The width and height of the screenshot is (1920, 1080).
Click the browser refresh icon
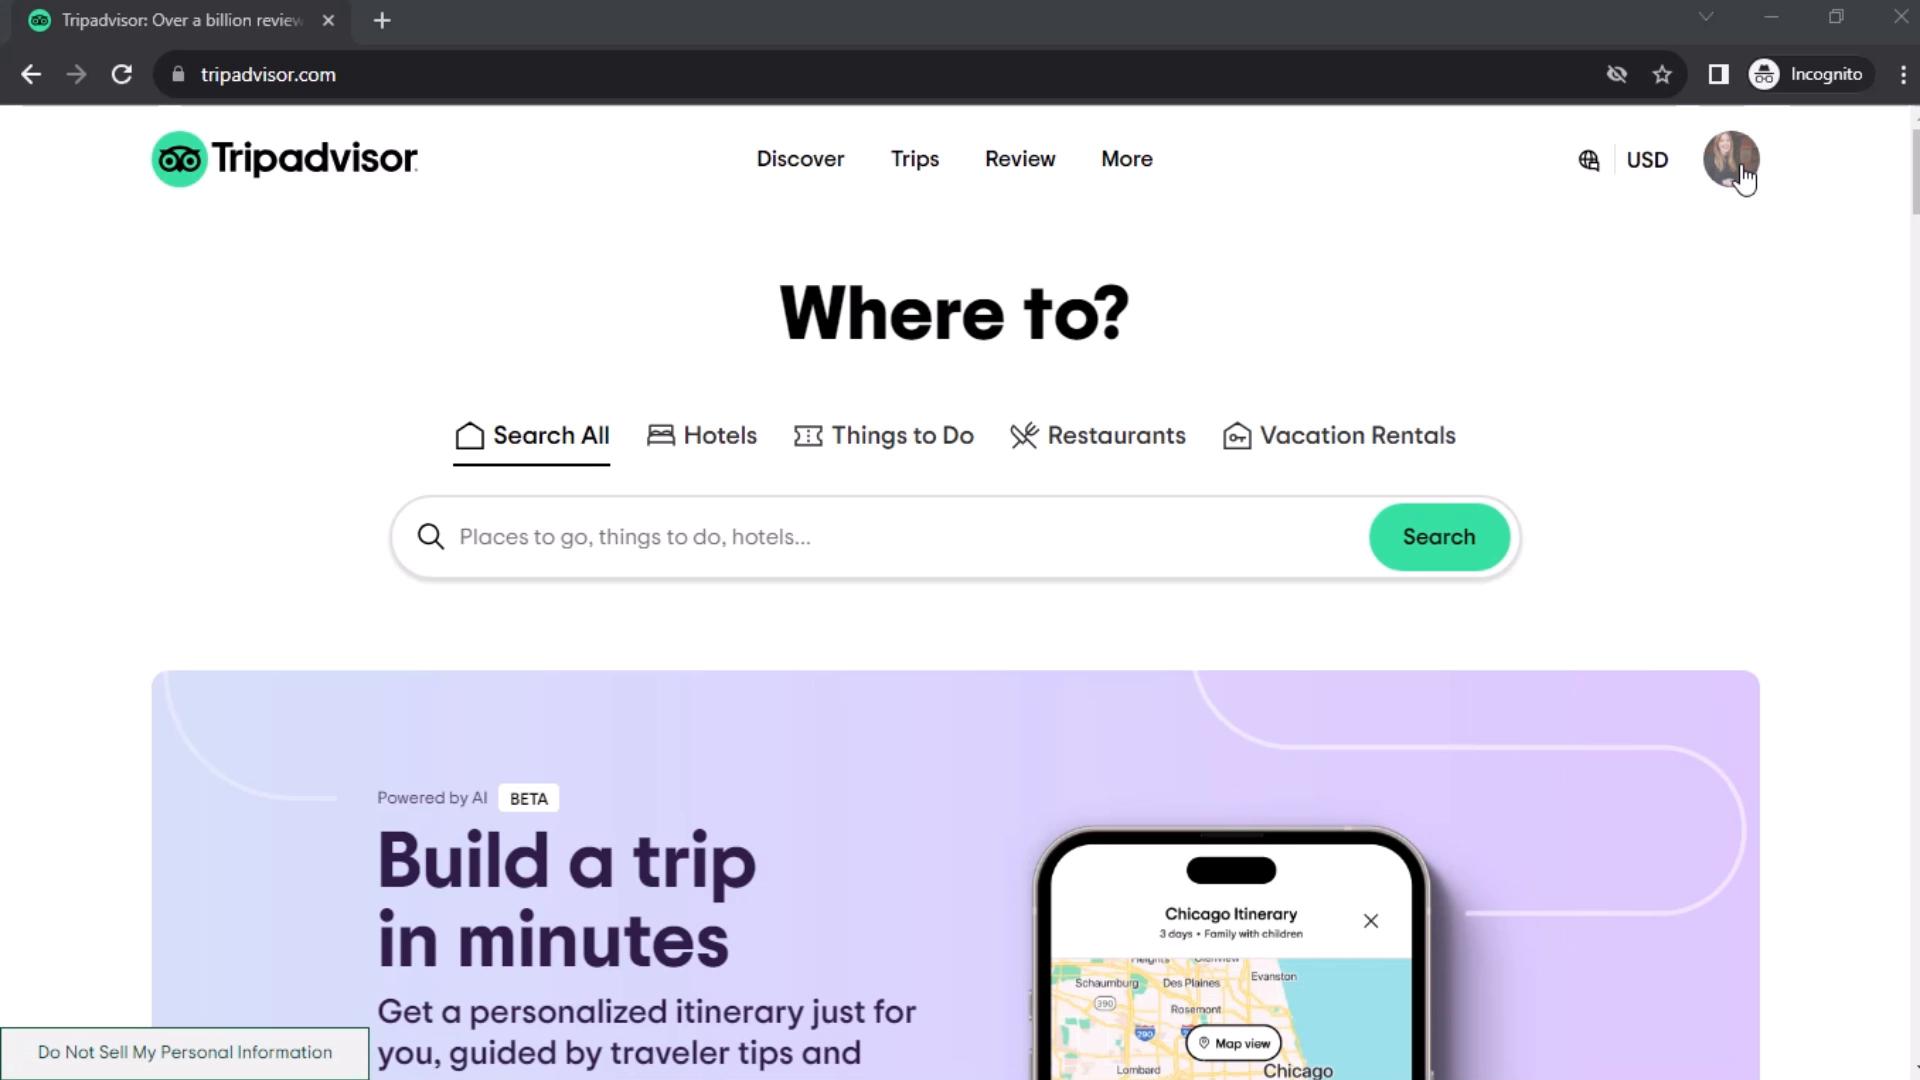(121, 75)
